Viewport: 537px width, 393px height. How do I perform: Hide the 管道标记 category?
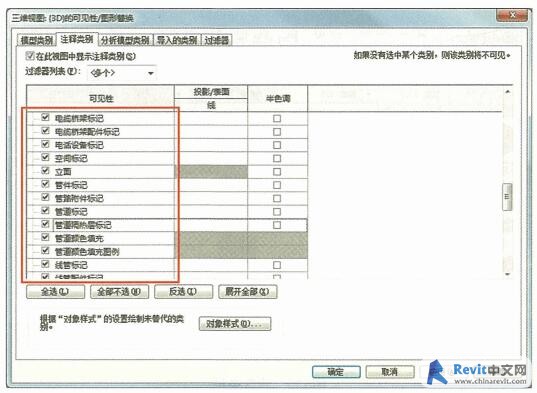tap(45, 211)
